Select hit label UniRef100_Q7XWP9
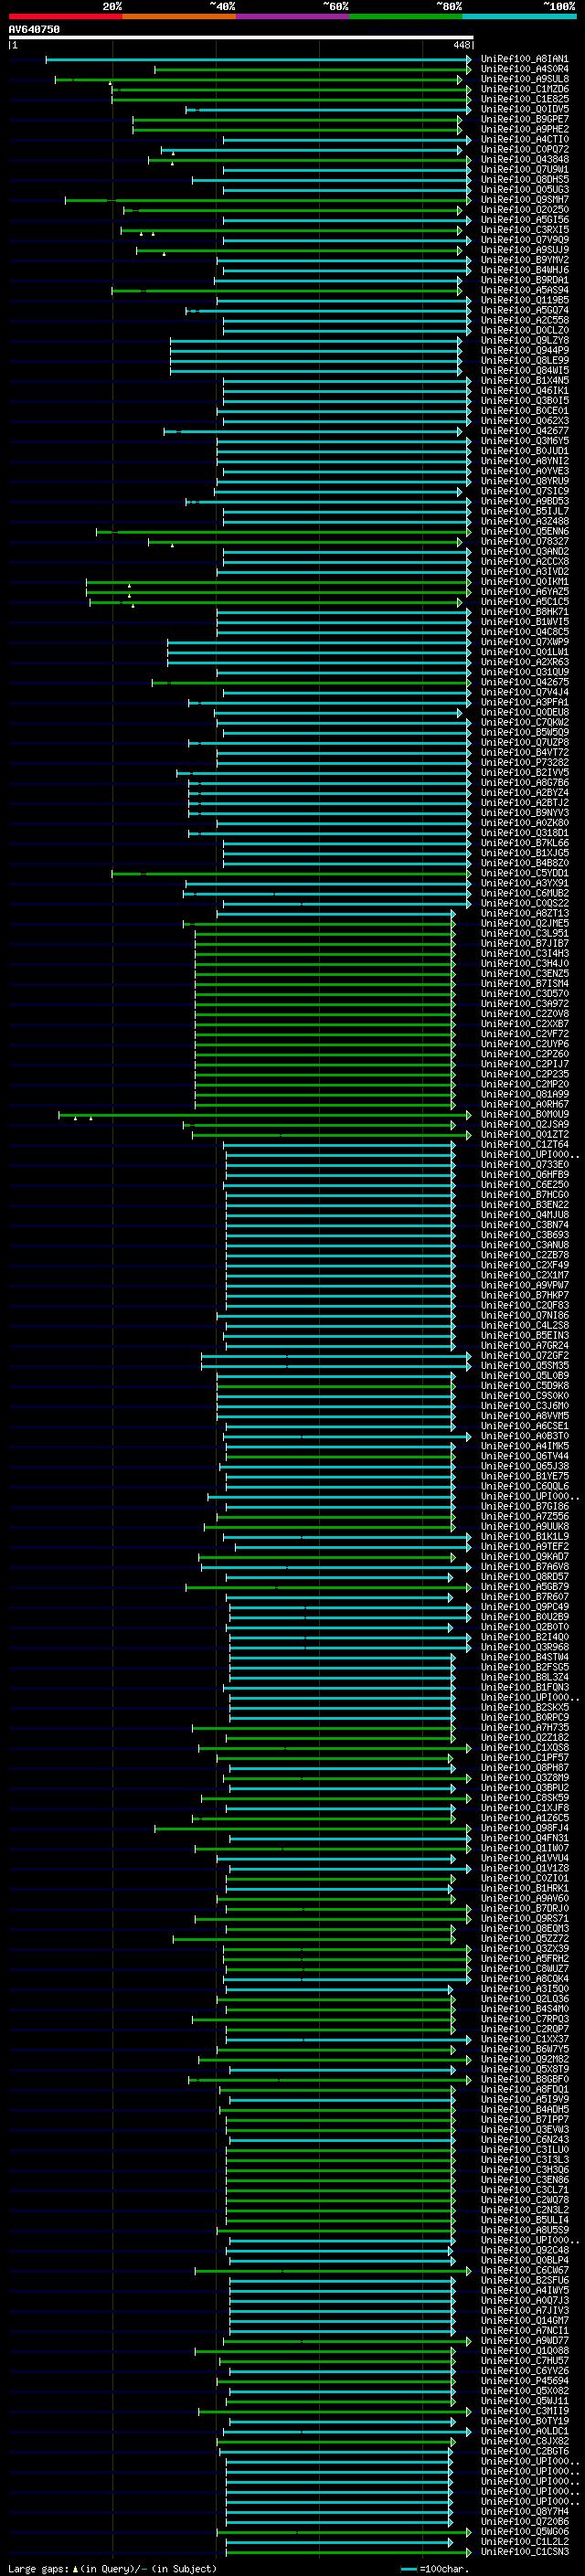This screenshot has height=2576, width=585. 525,642
